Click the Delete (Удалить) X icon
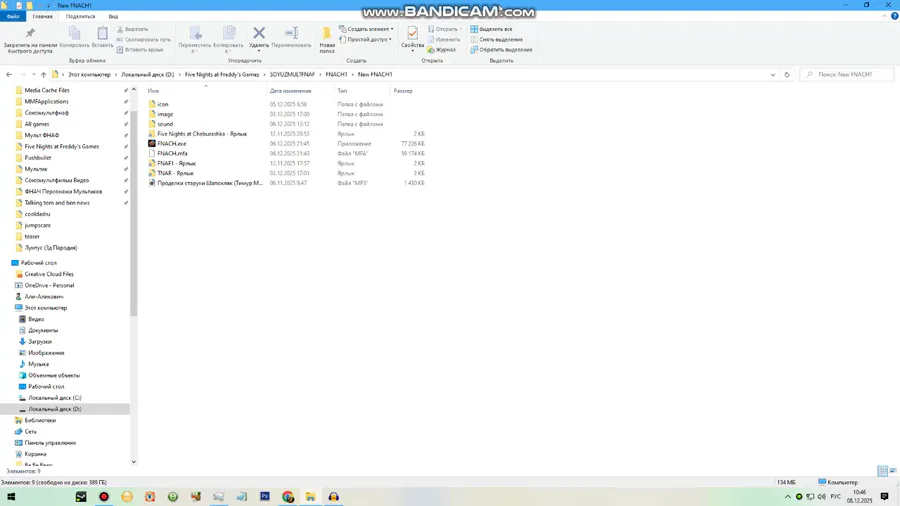Screen dimensions: 900x506 pos(259,33)
